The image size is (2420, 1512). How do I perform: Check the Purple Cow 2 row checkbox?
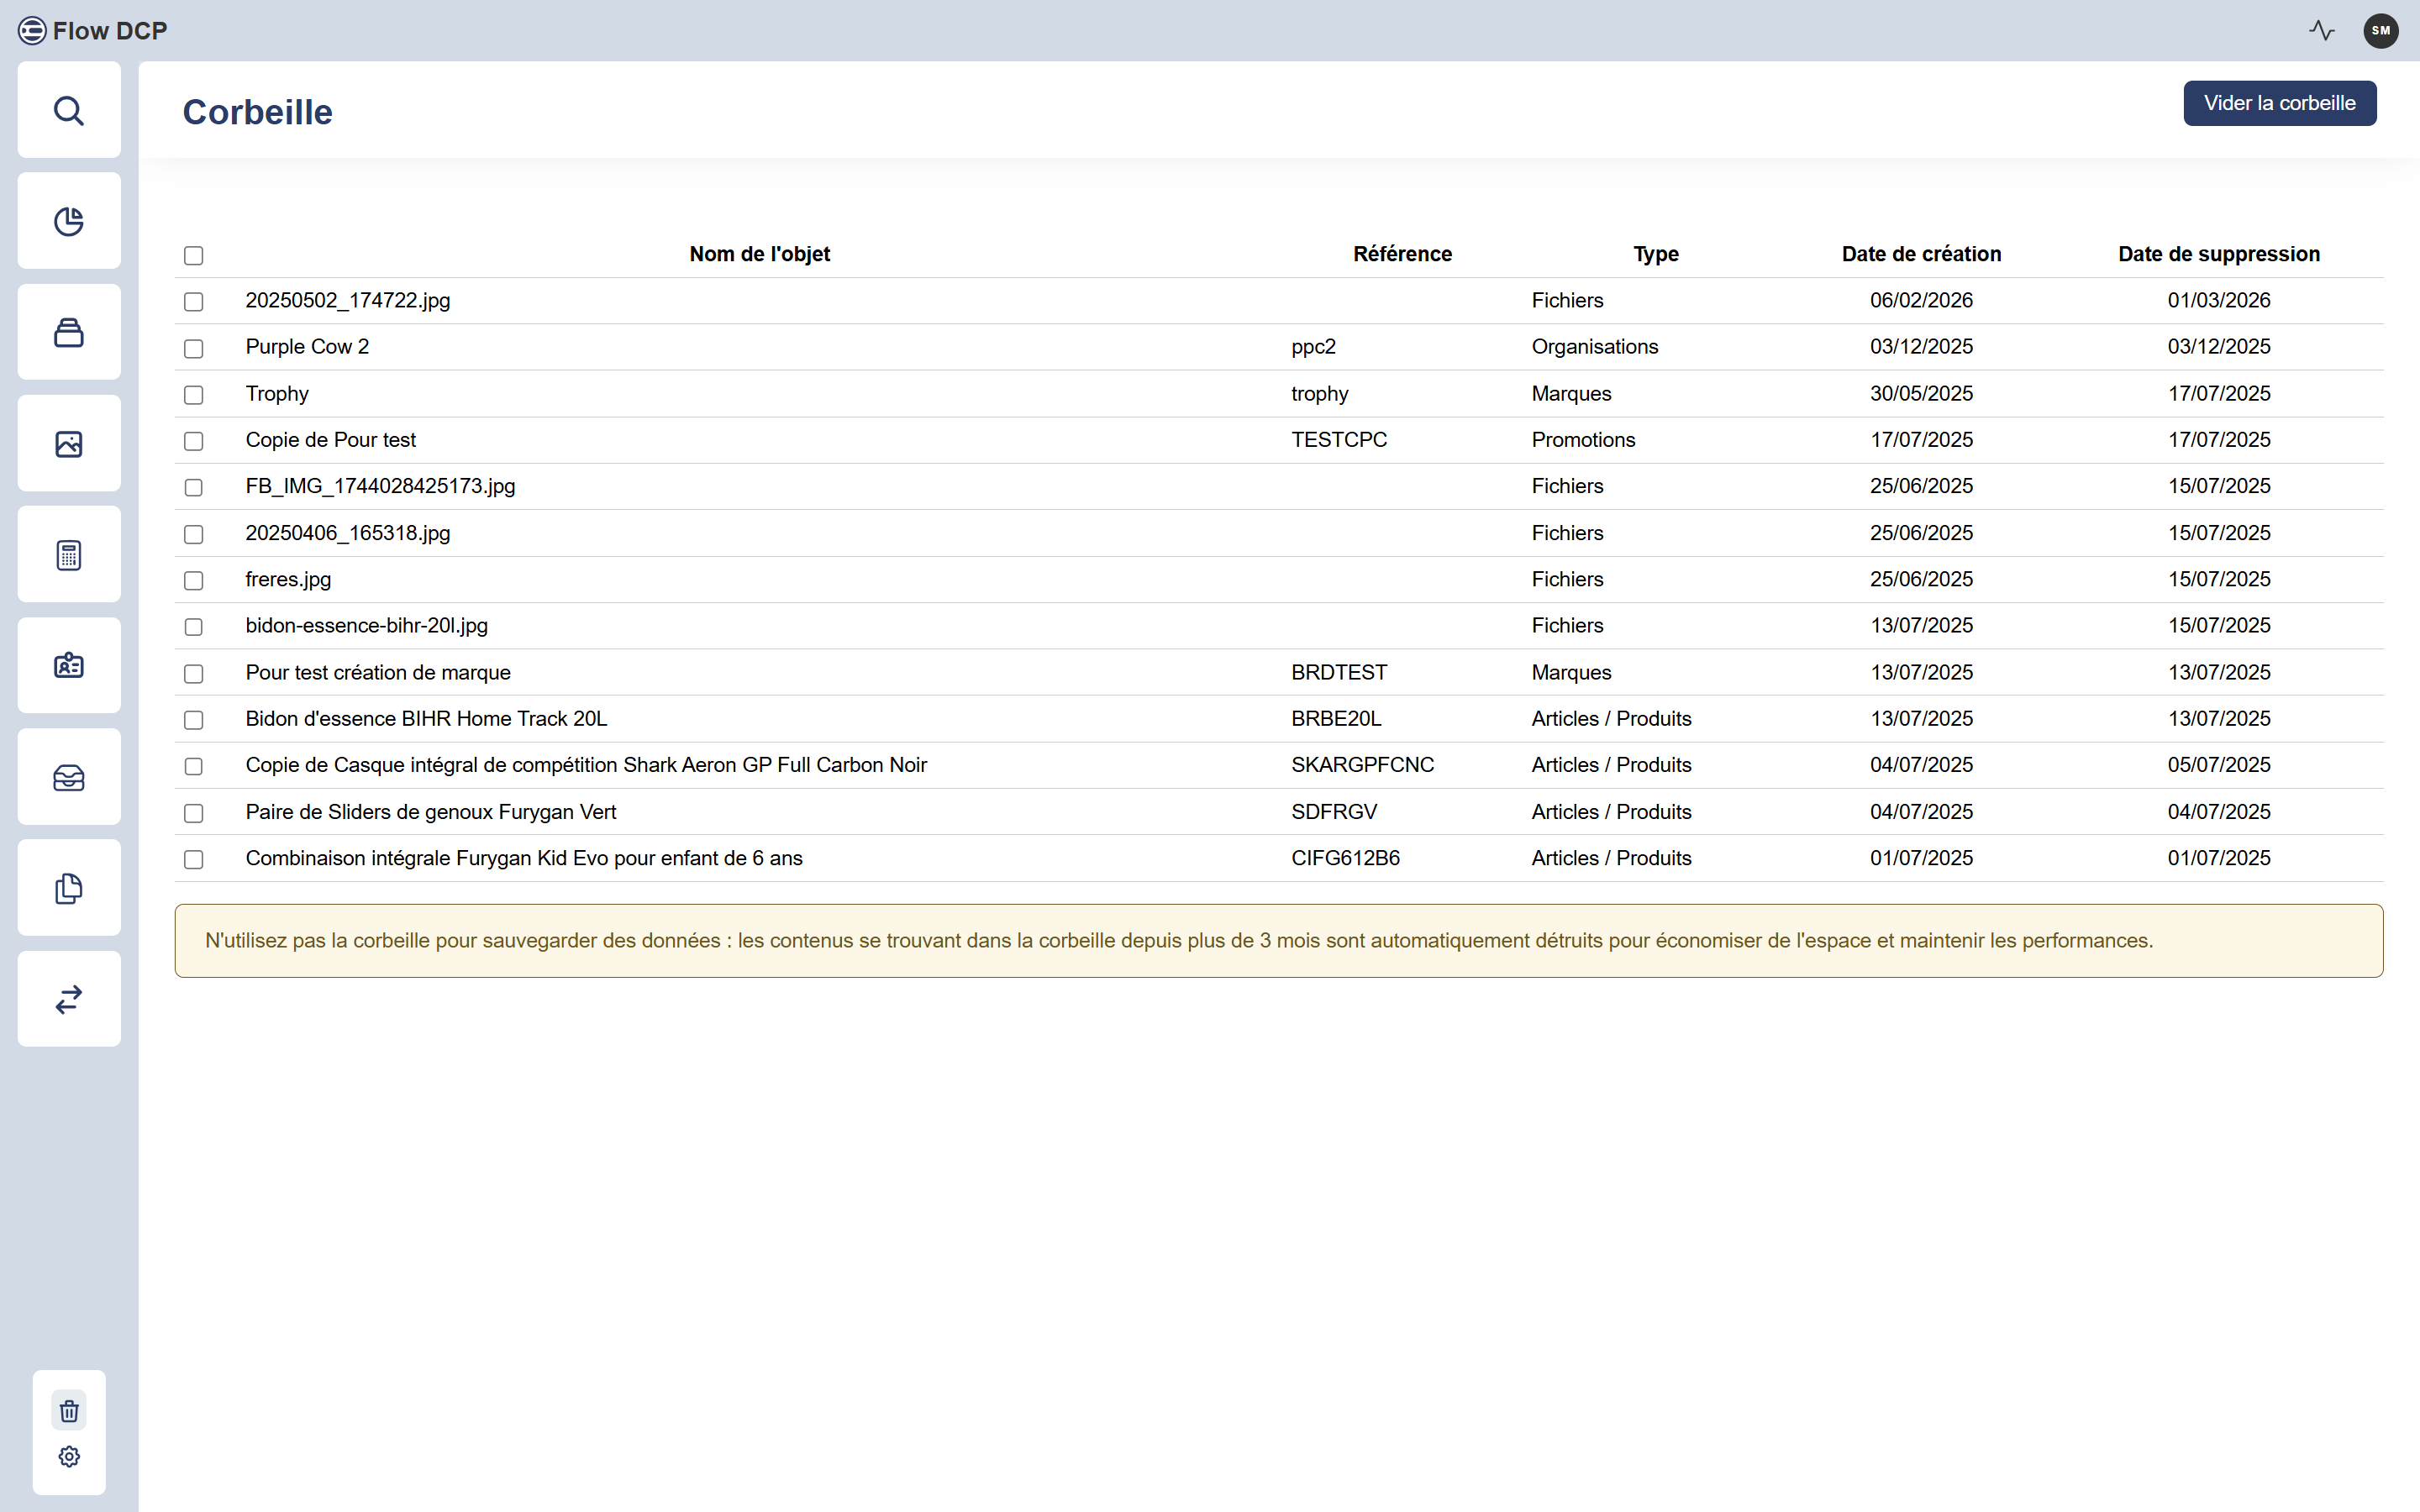193,348
